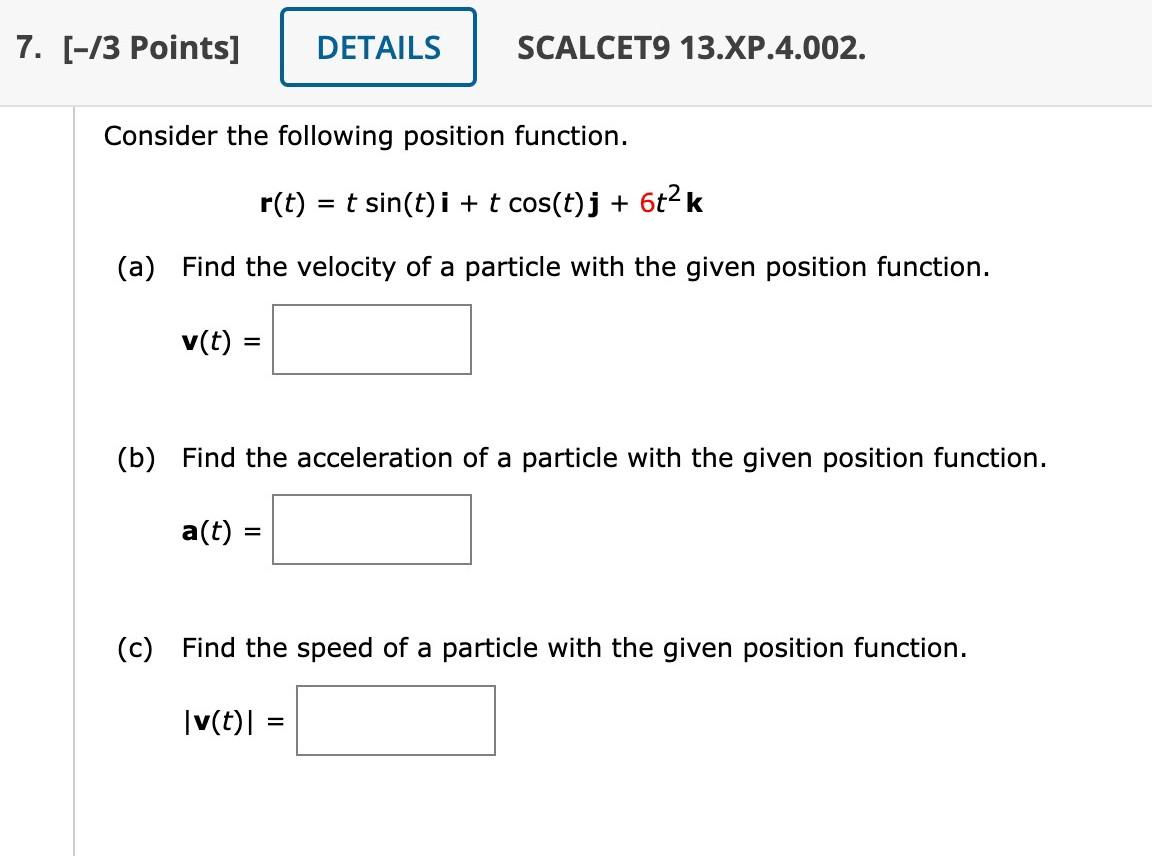Click part (a) label
The image size is (1152, 856).
coord(137,267)
